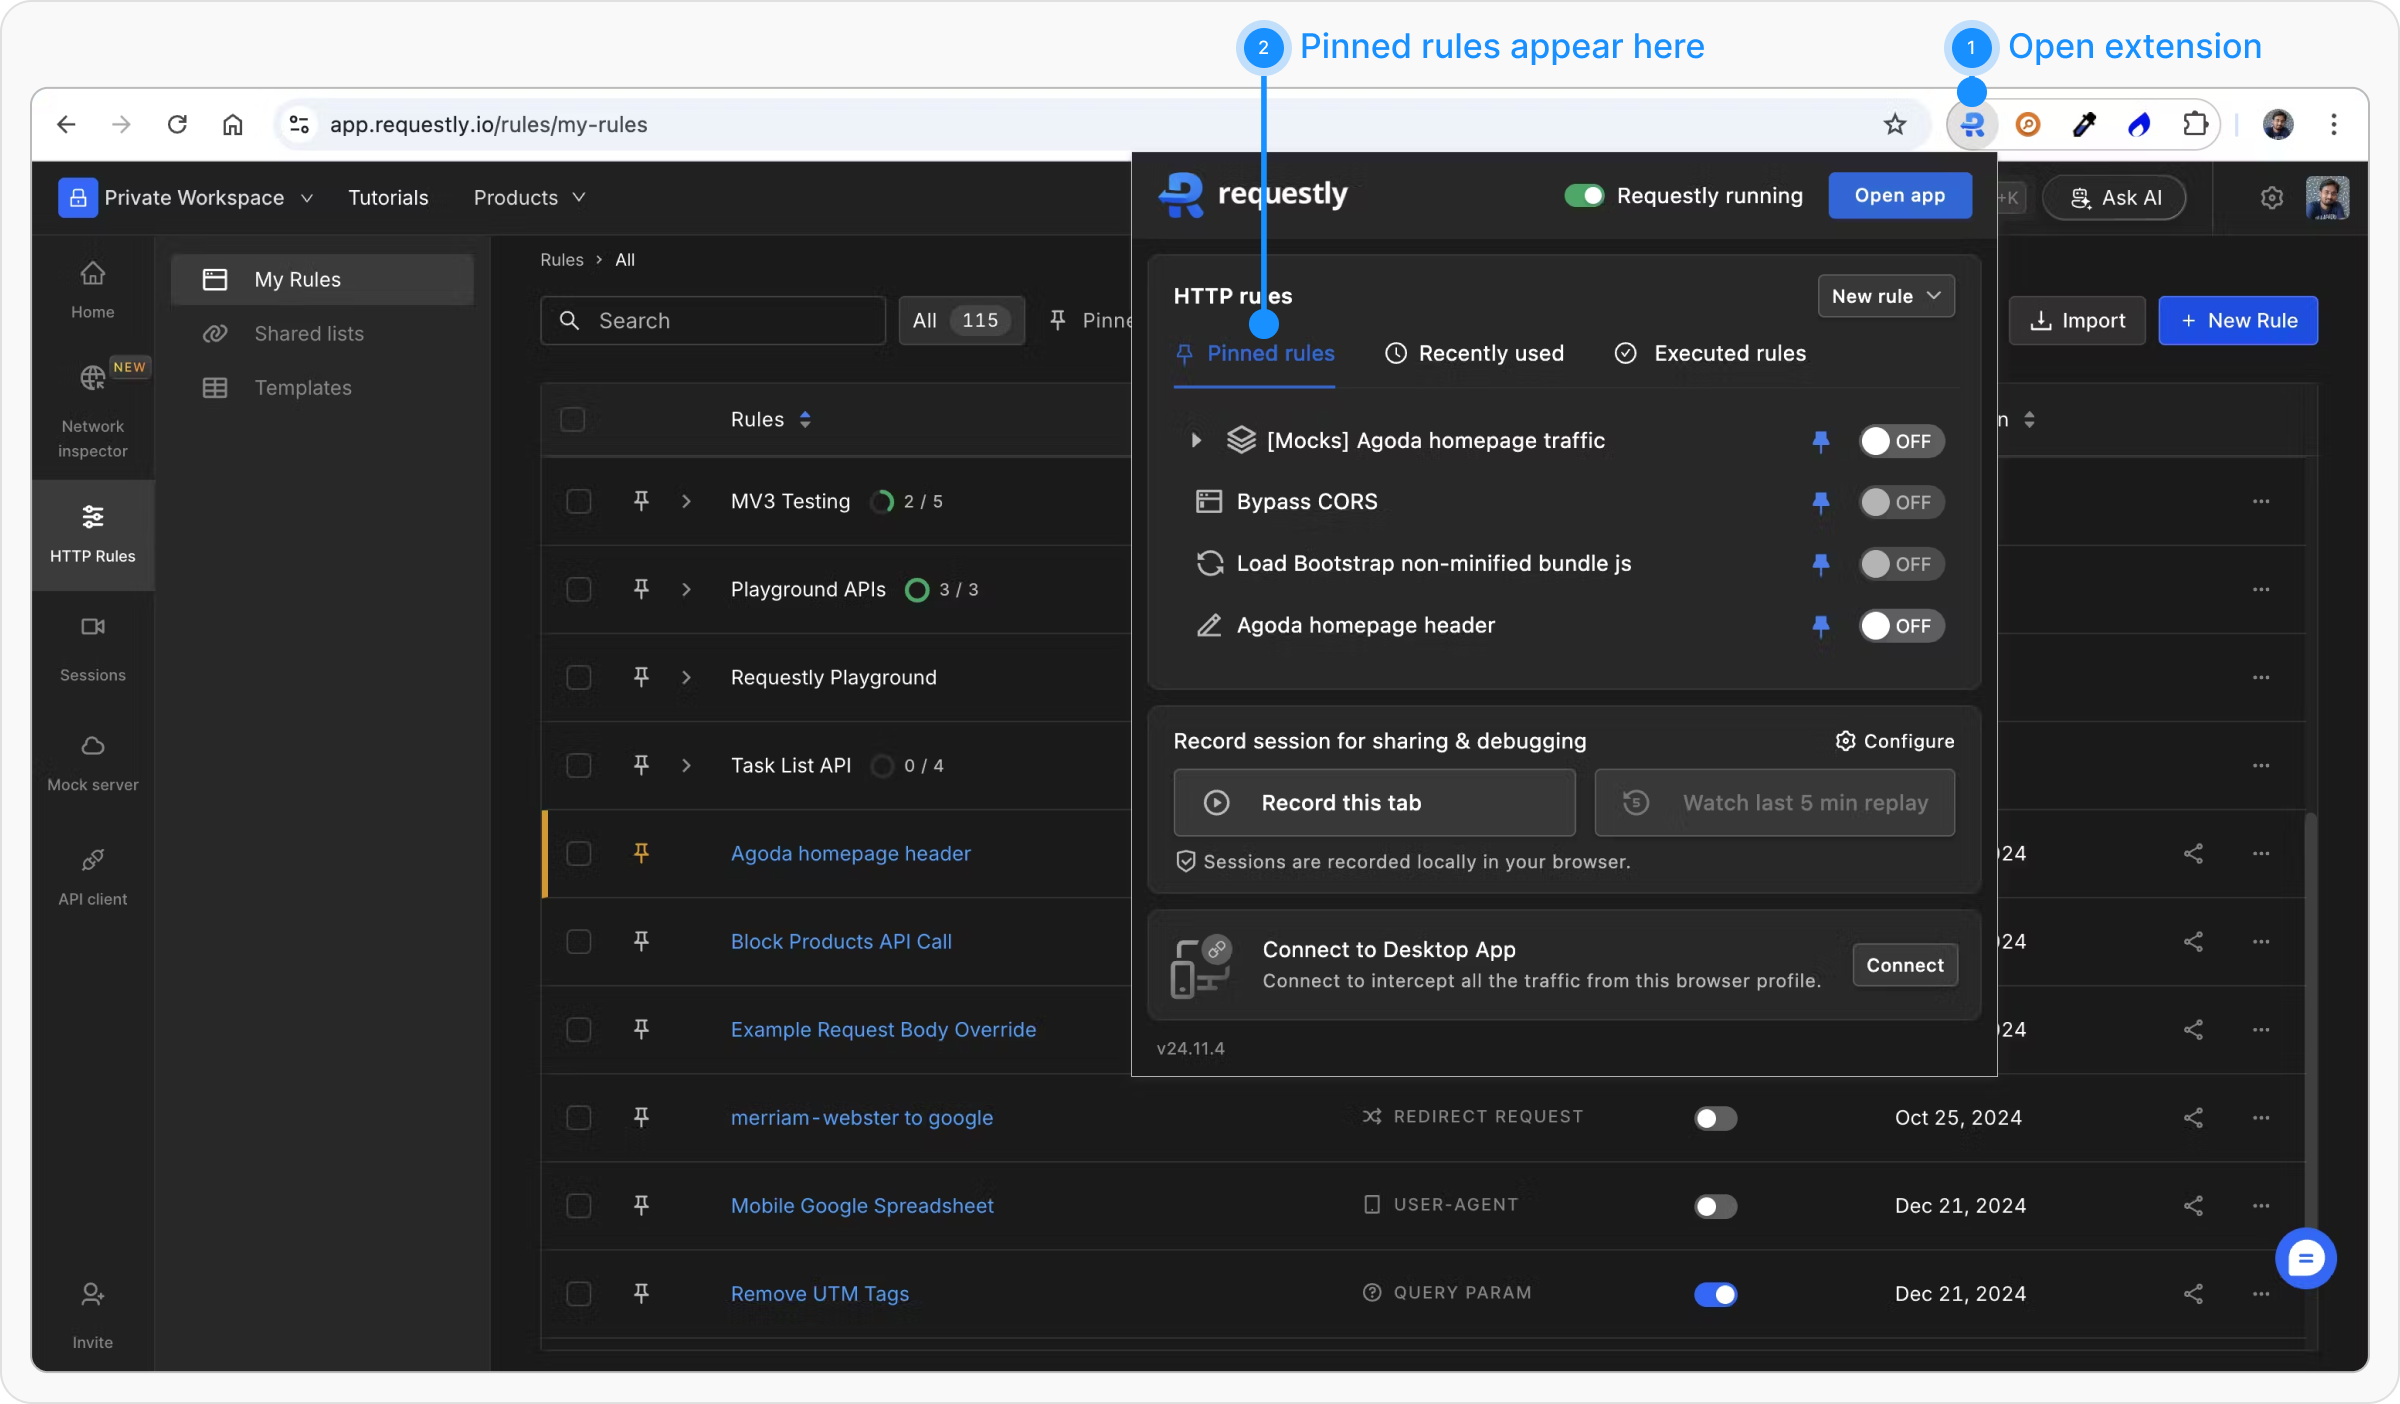Click the rules Search input field
Image resolution: width=2400 pixels, height=1404 pixels.
[x=712, y=321]
